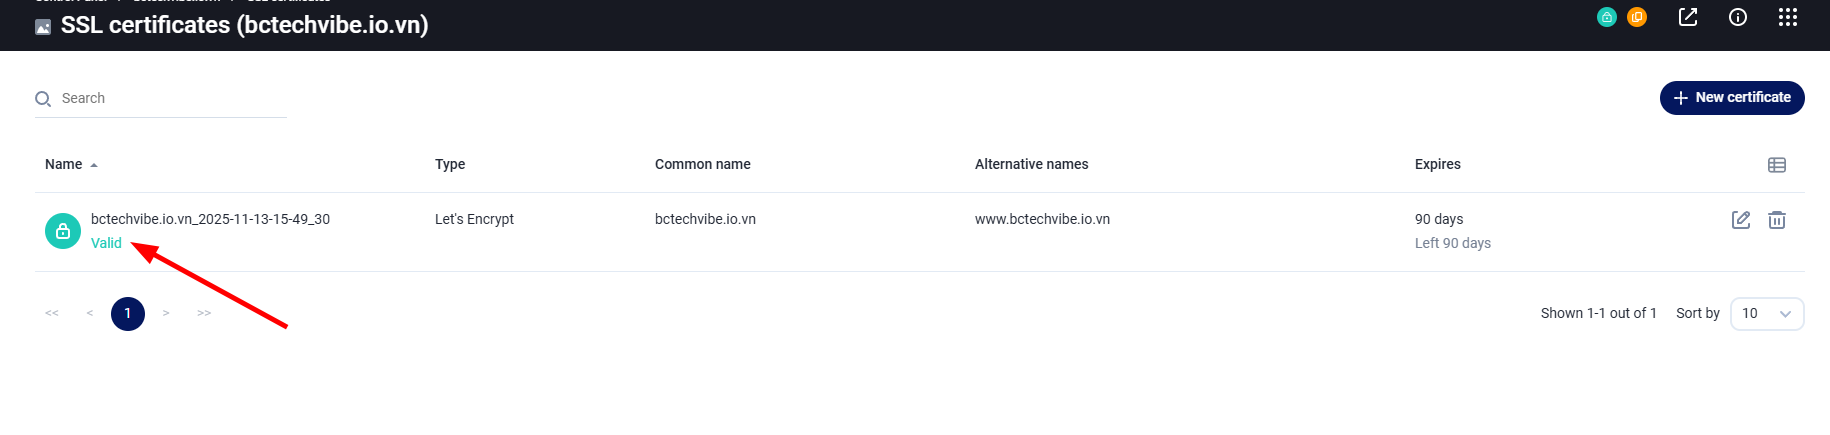Click the New certificate button

1732,98
